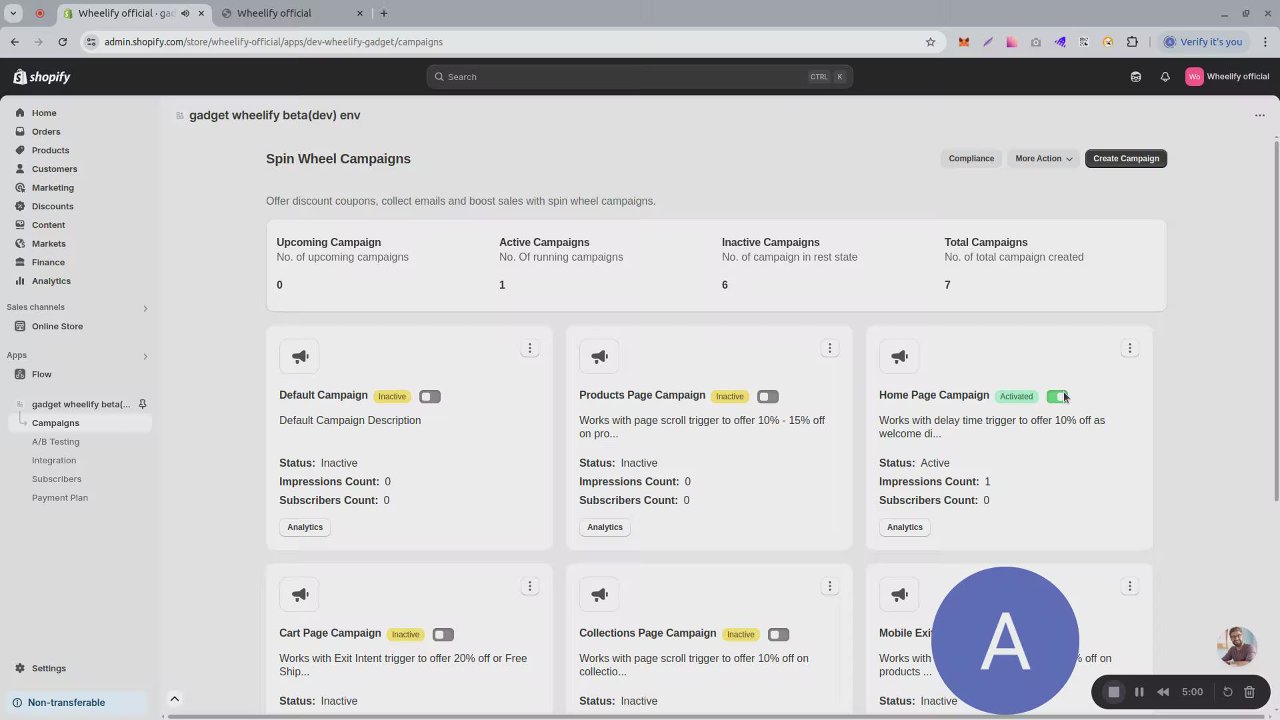The height and width of the screenshot is (720, 1280).
Task: Open the Shopify notifications bell
Action: click(1165, 77)
